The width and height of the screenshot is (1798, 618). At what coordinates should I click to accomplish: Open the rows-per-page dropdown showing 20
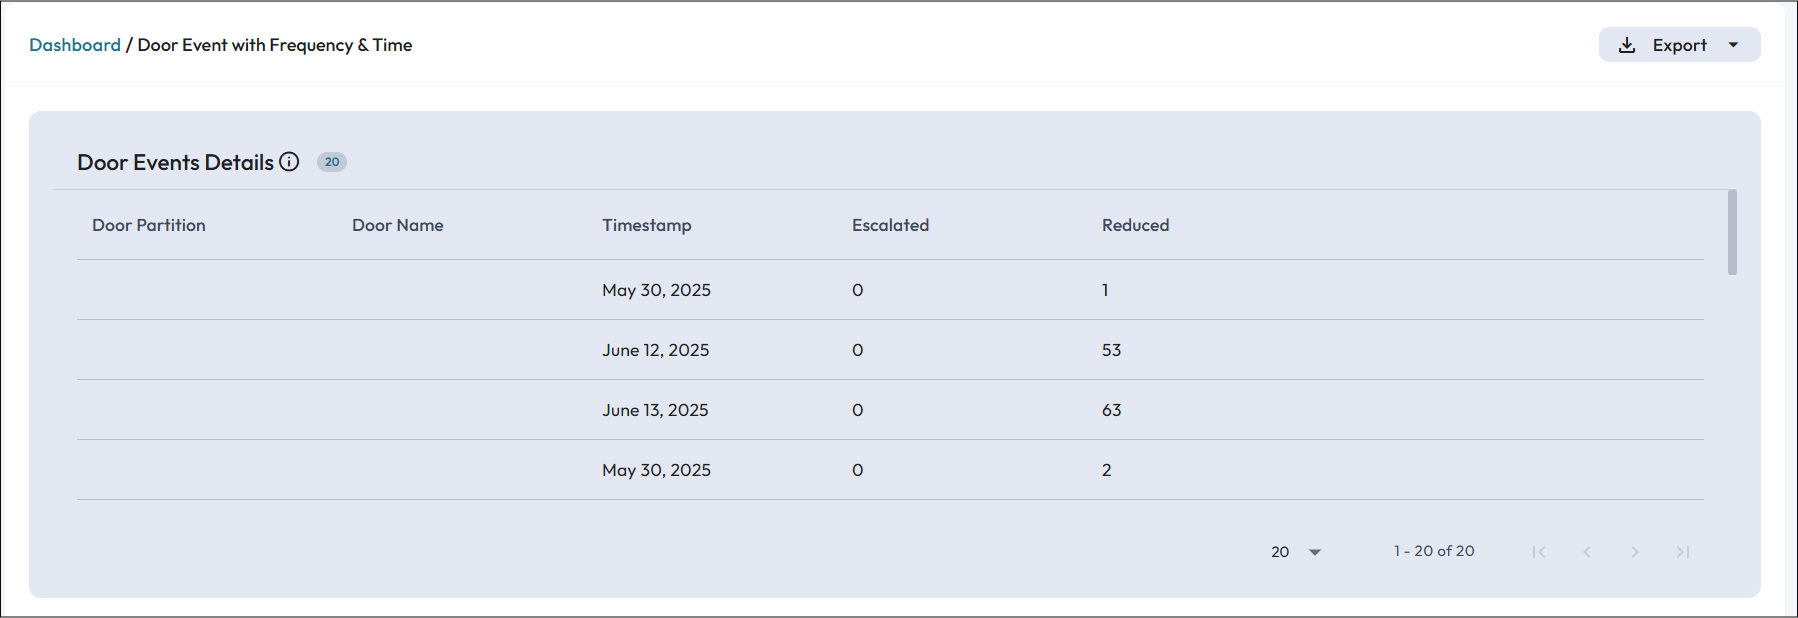[x=1296, y=552]
